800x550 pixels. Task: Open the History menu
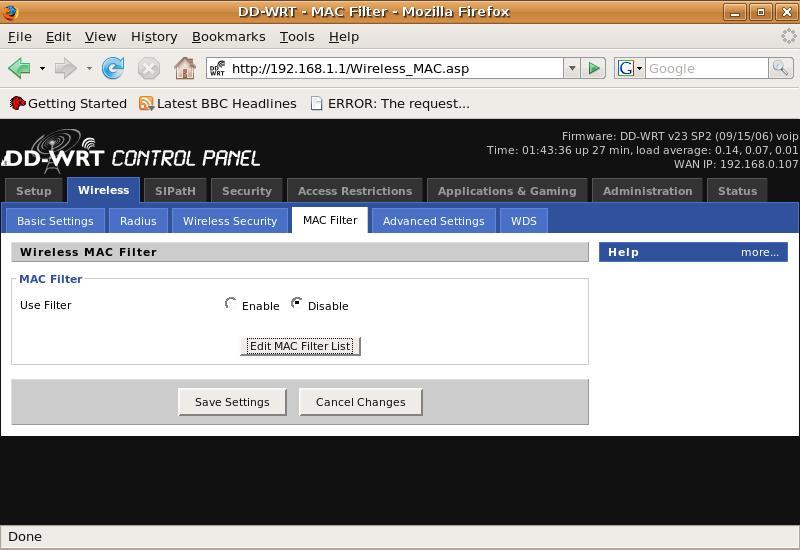tap(154, 37)
